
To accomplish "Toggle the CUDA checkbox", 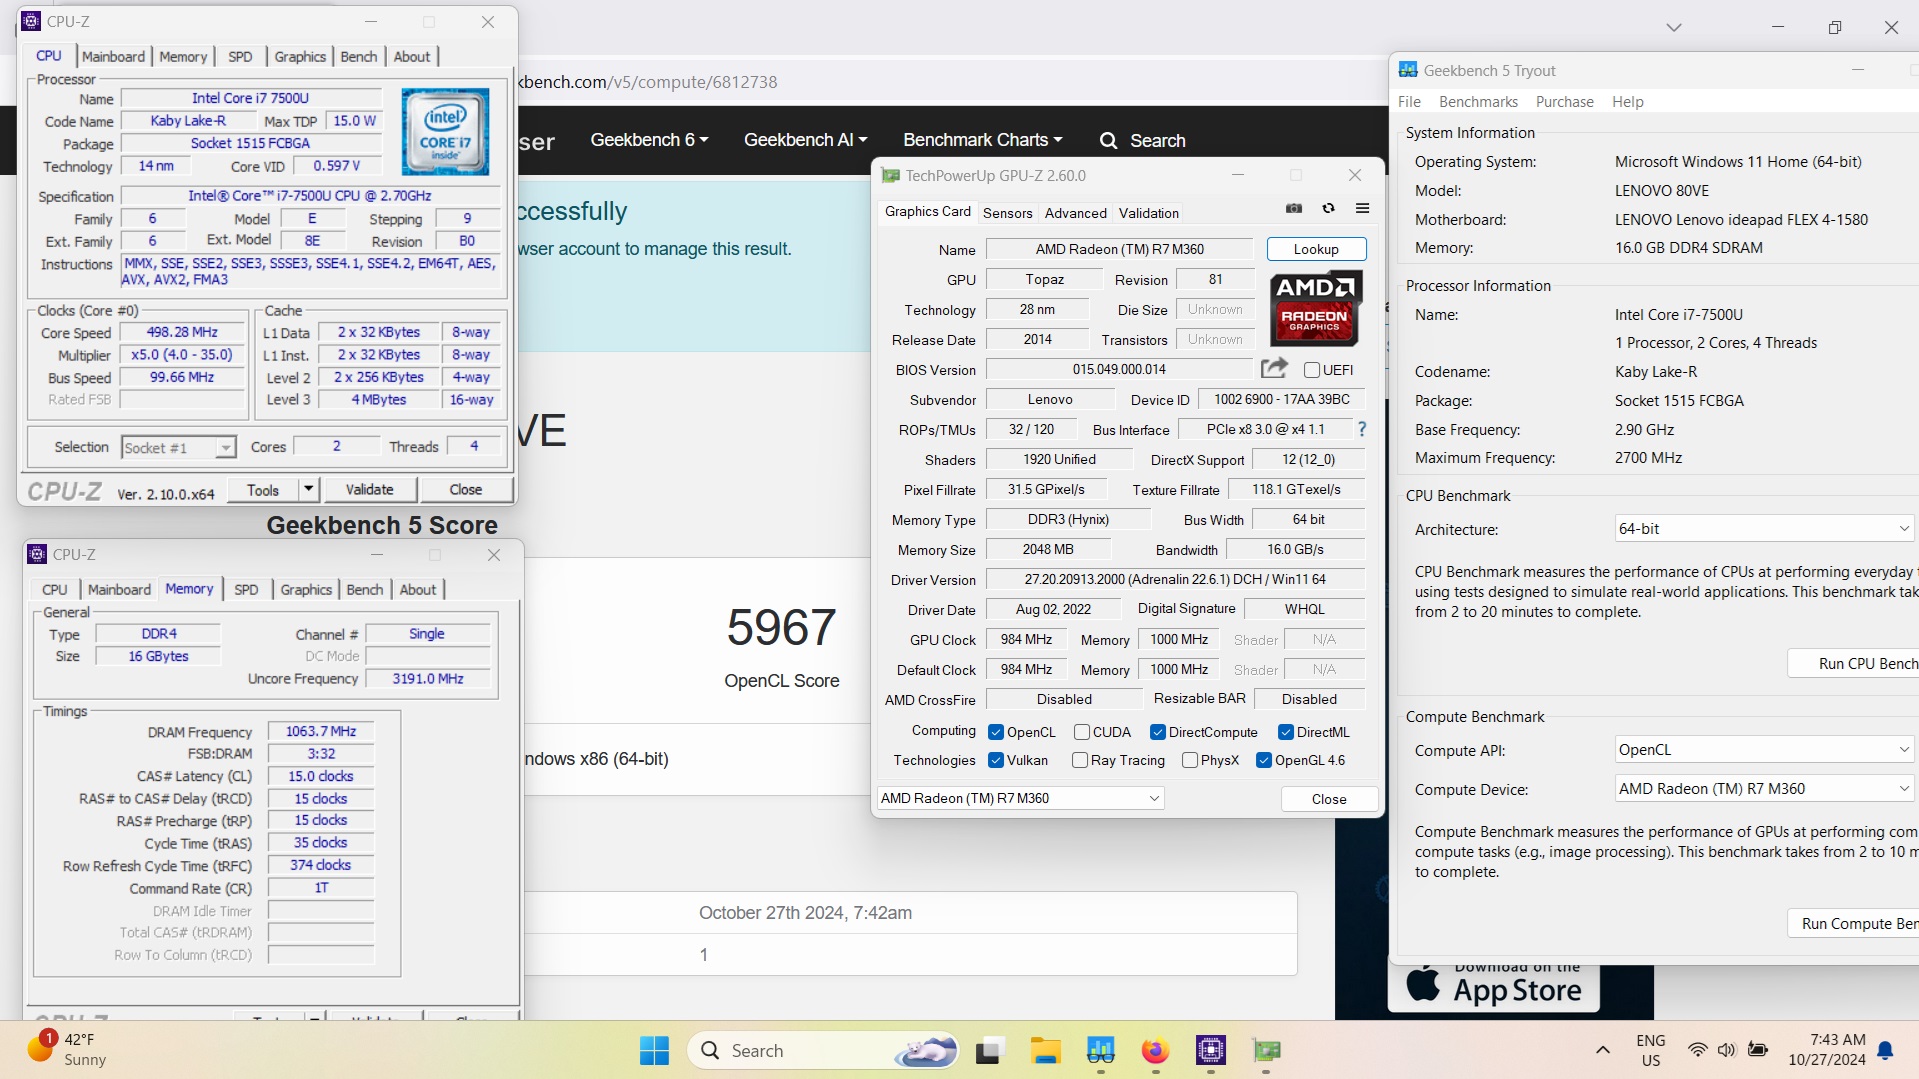I will coord(1082,732).
